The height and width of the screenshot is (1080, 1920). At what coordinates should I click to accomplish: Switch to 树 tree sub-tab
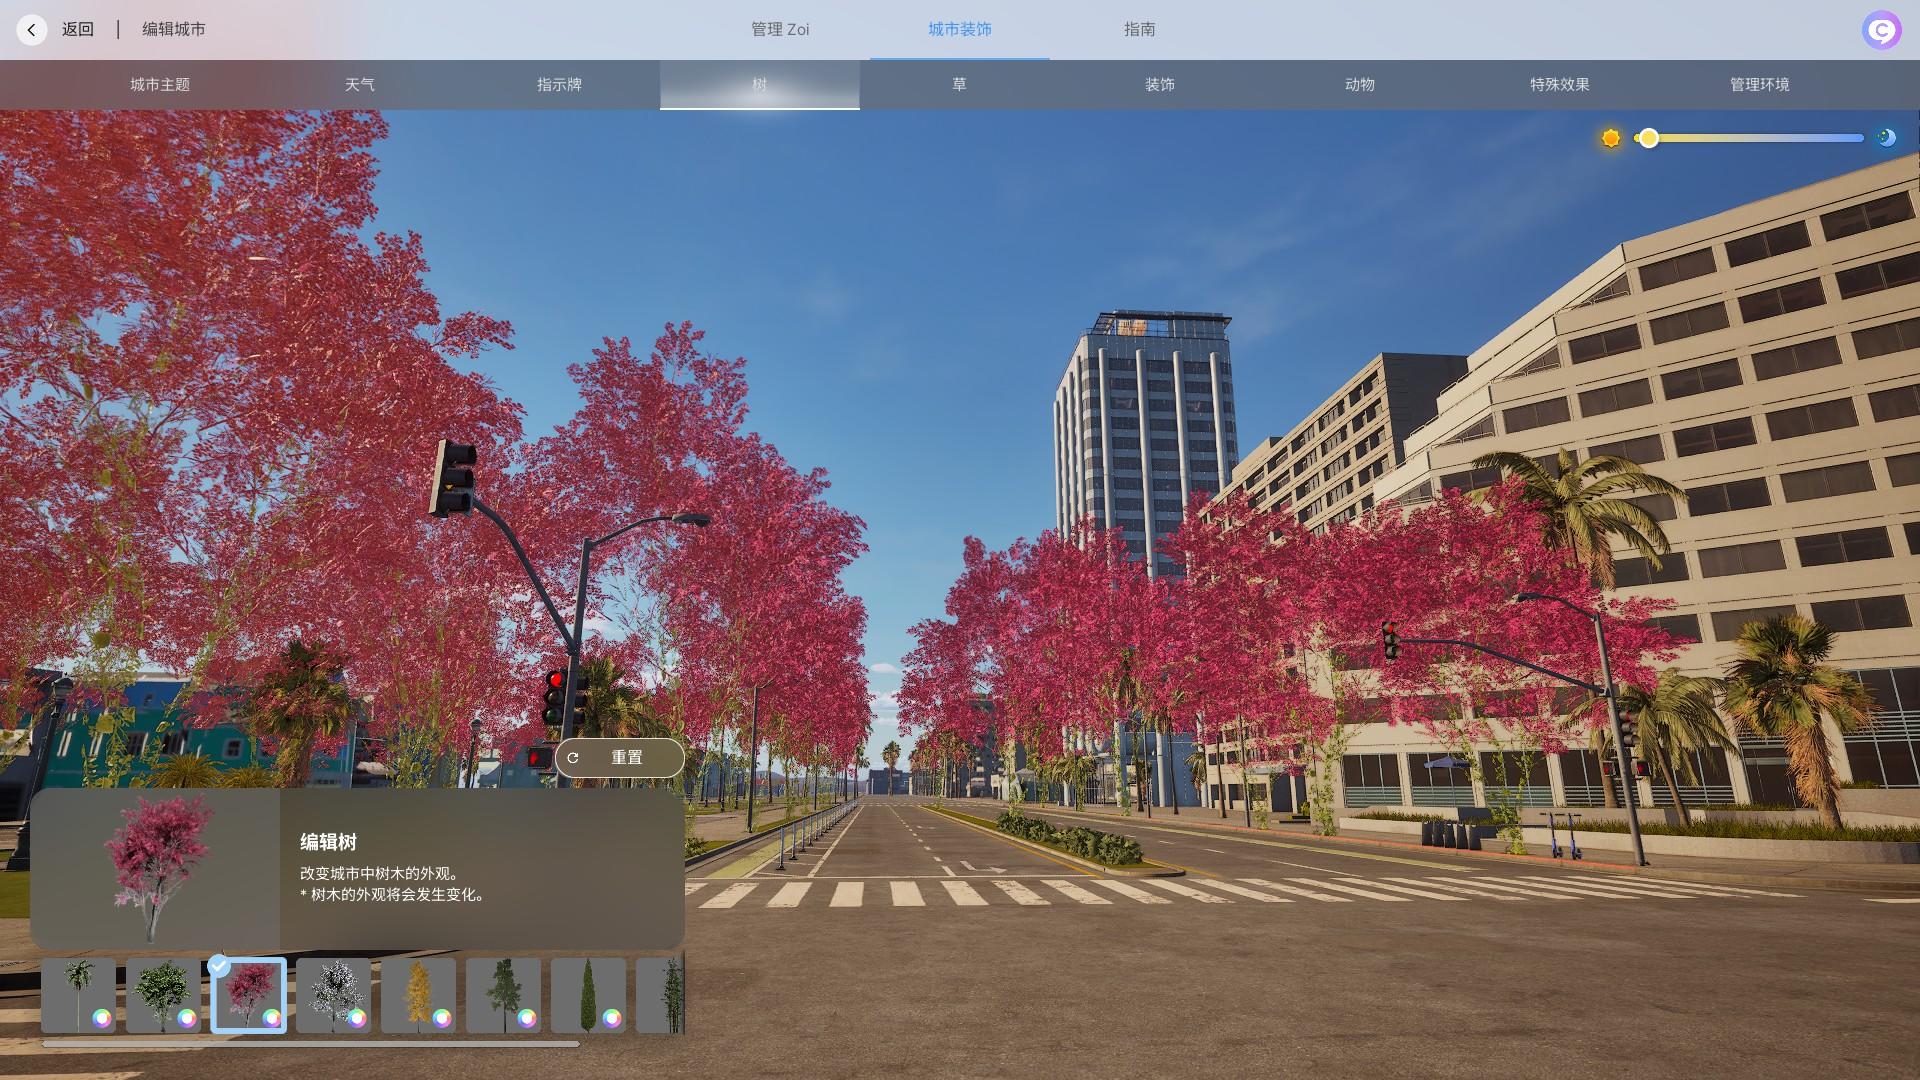[x=760, y=85]
